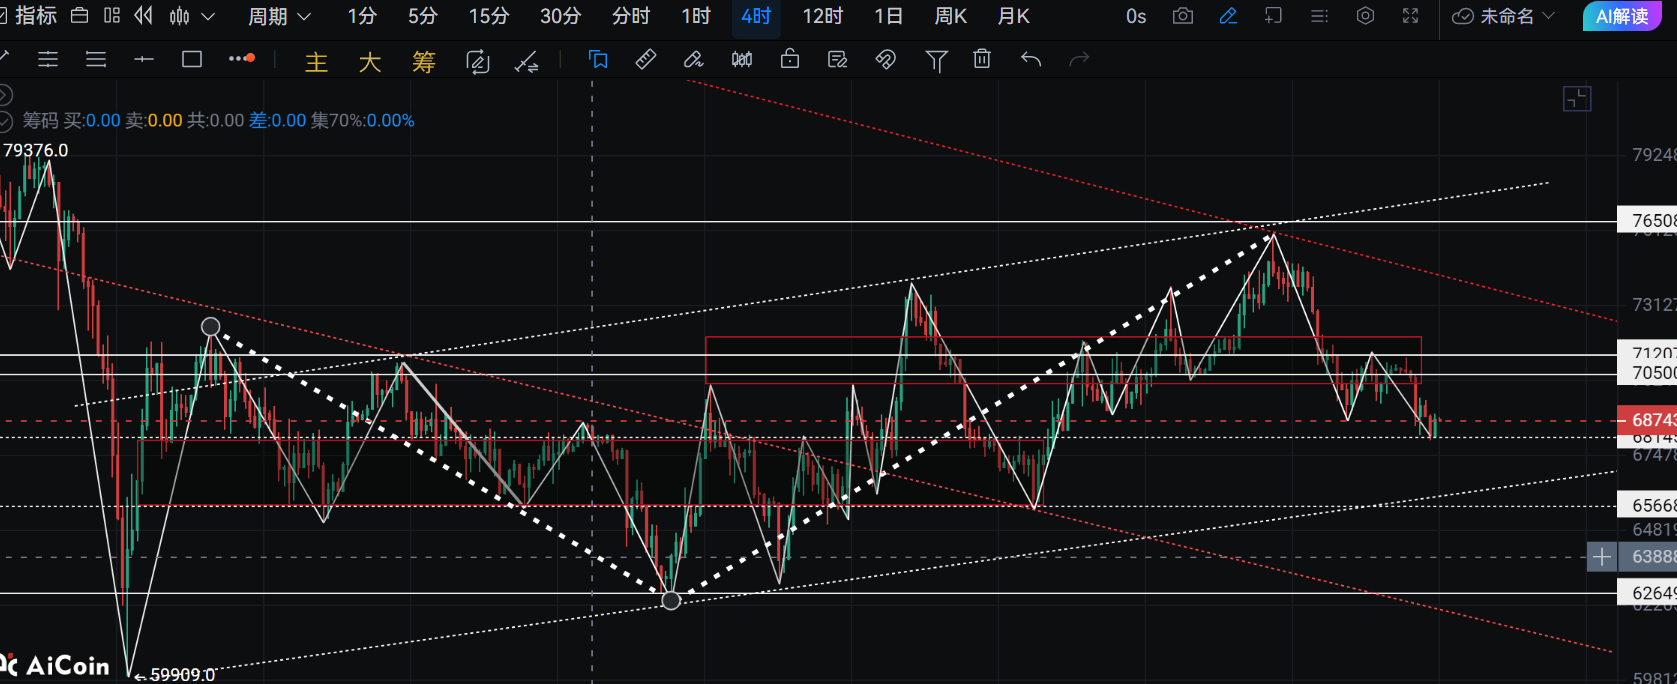Enable the magnet snap tool
The image size is (1677, 684).
coord(885,60)
